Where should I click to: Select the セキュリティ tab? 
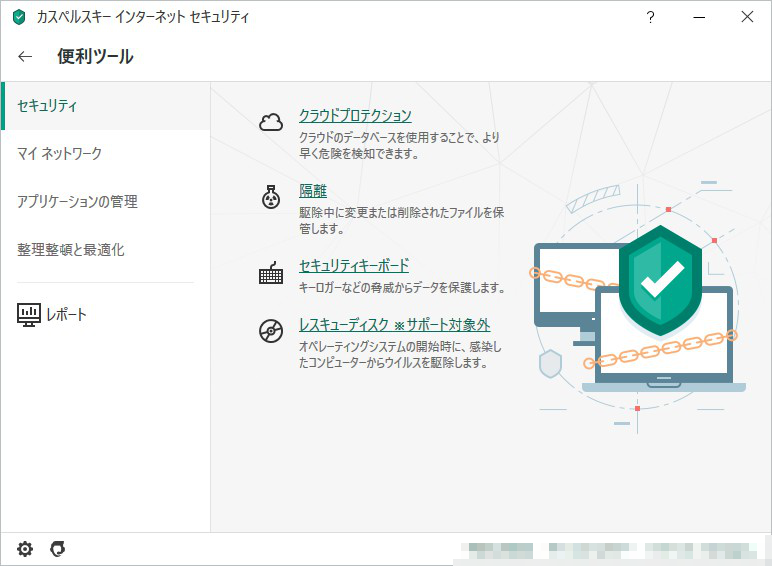tap(106, 106)
